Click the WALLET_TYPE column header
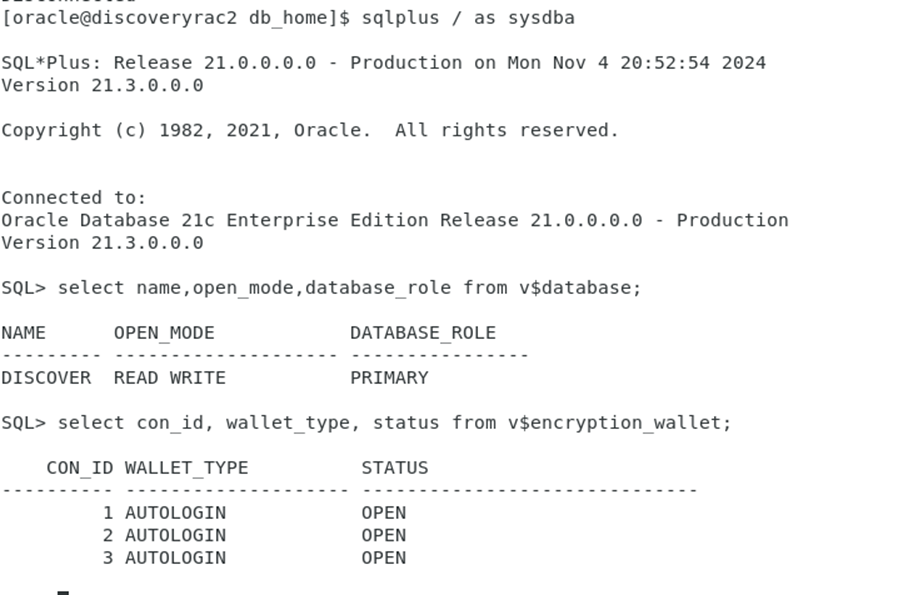Image resolution: width=903 pixels, height=595 pixels. click(186, 468)
